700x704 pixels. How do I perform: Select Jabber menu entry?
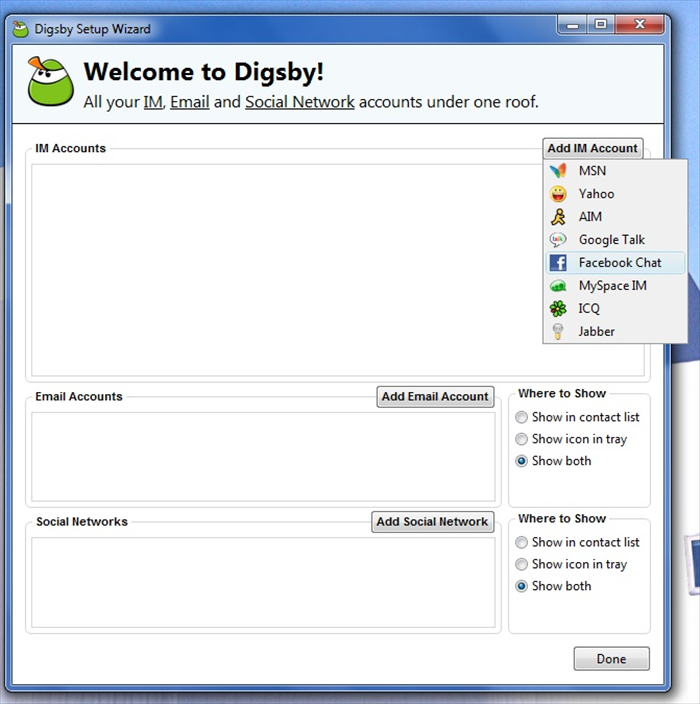[615, 332]
